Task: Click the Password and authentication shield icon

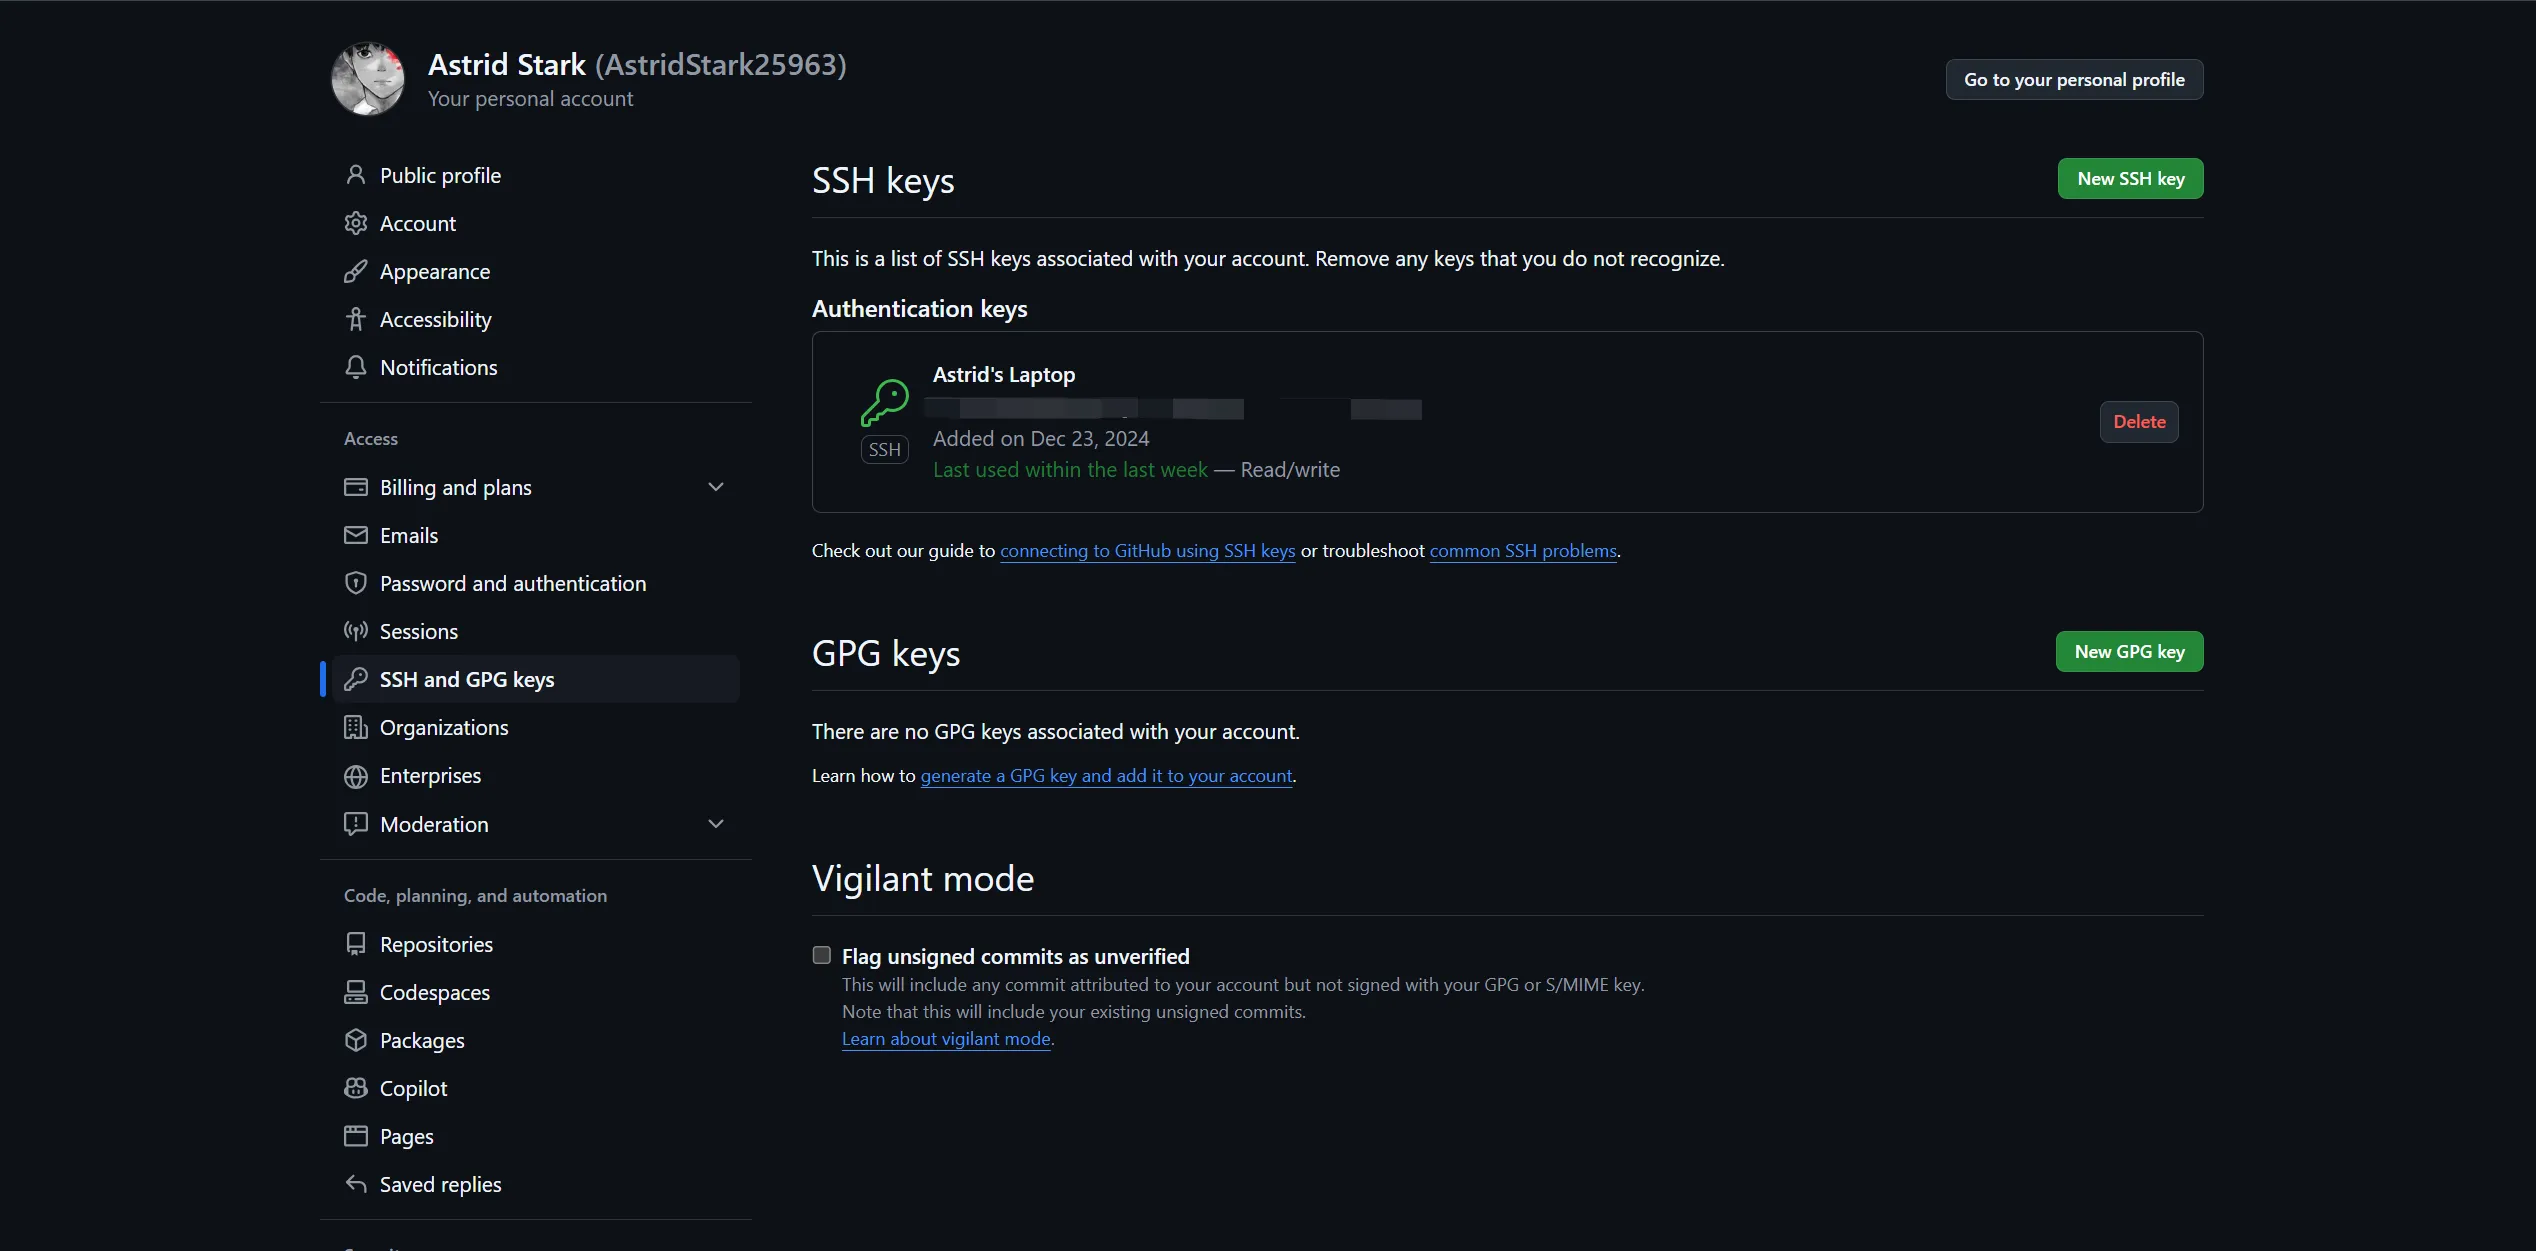Action: [x=357, y=583]
